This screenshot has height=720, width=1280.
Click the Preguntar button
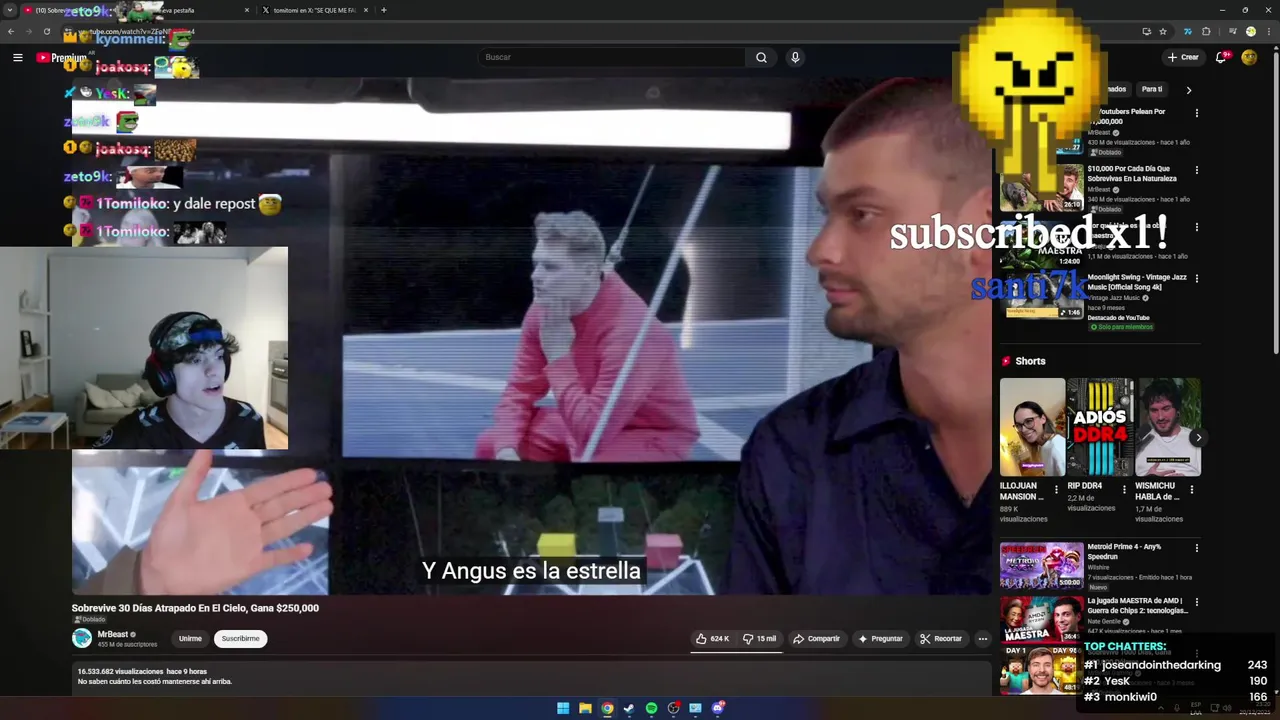(x=880, y=638)
